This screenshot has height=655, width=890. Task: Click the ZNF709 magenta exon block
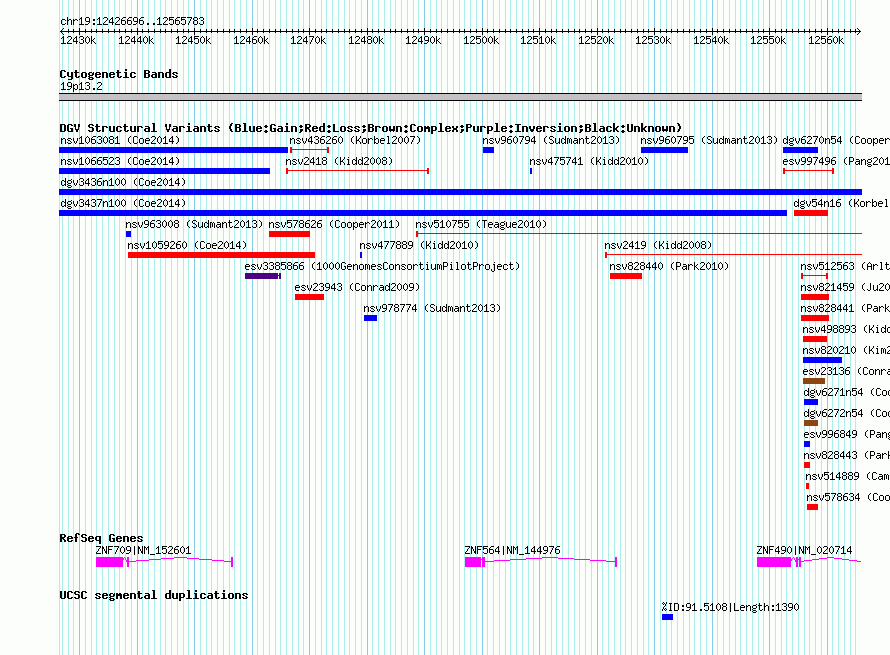pos(110,562)
